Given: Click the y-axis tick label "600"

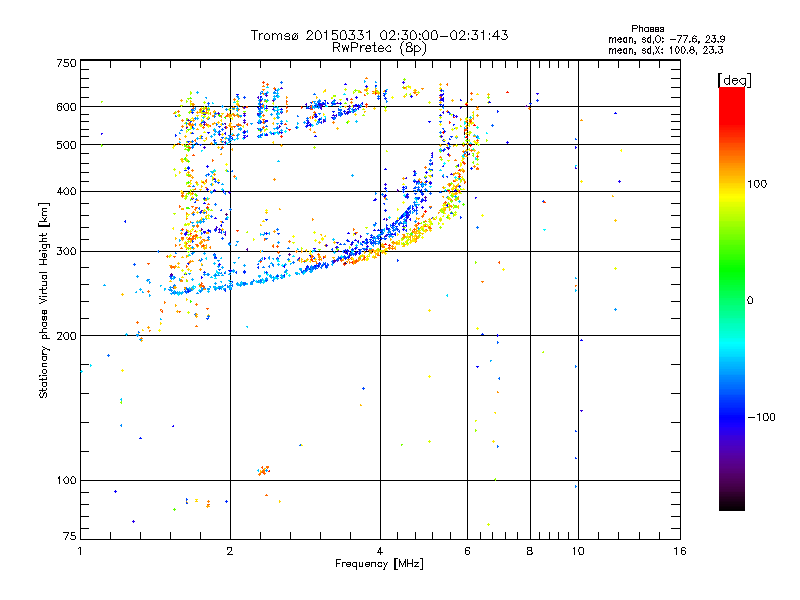Looking at the screenshot, I should click(x=66, y=107).
